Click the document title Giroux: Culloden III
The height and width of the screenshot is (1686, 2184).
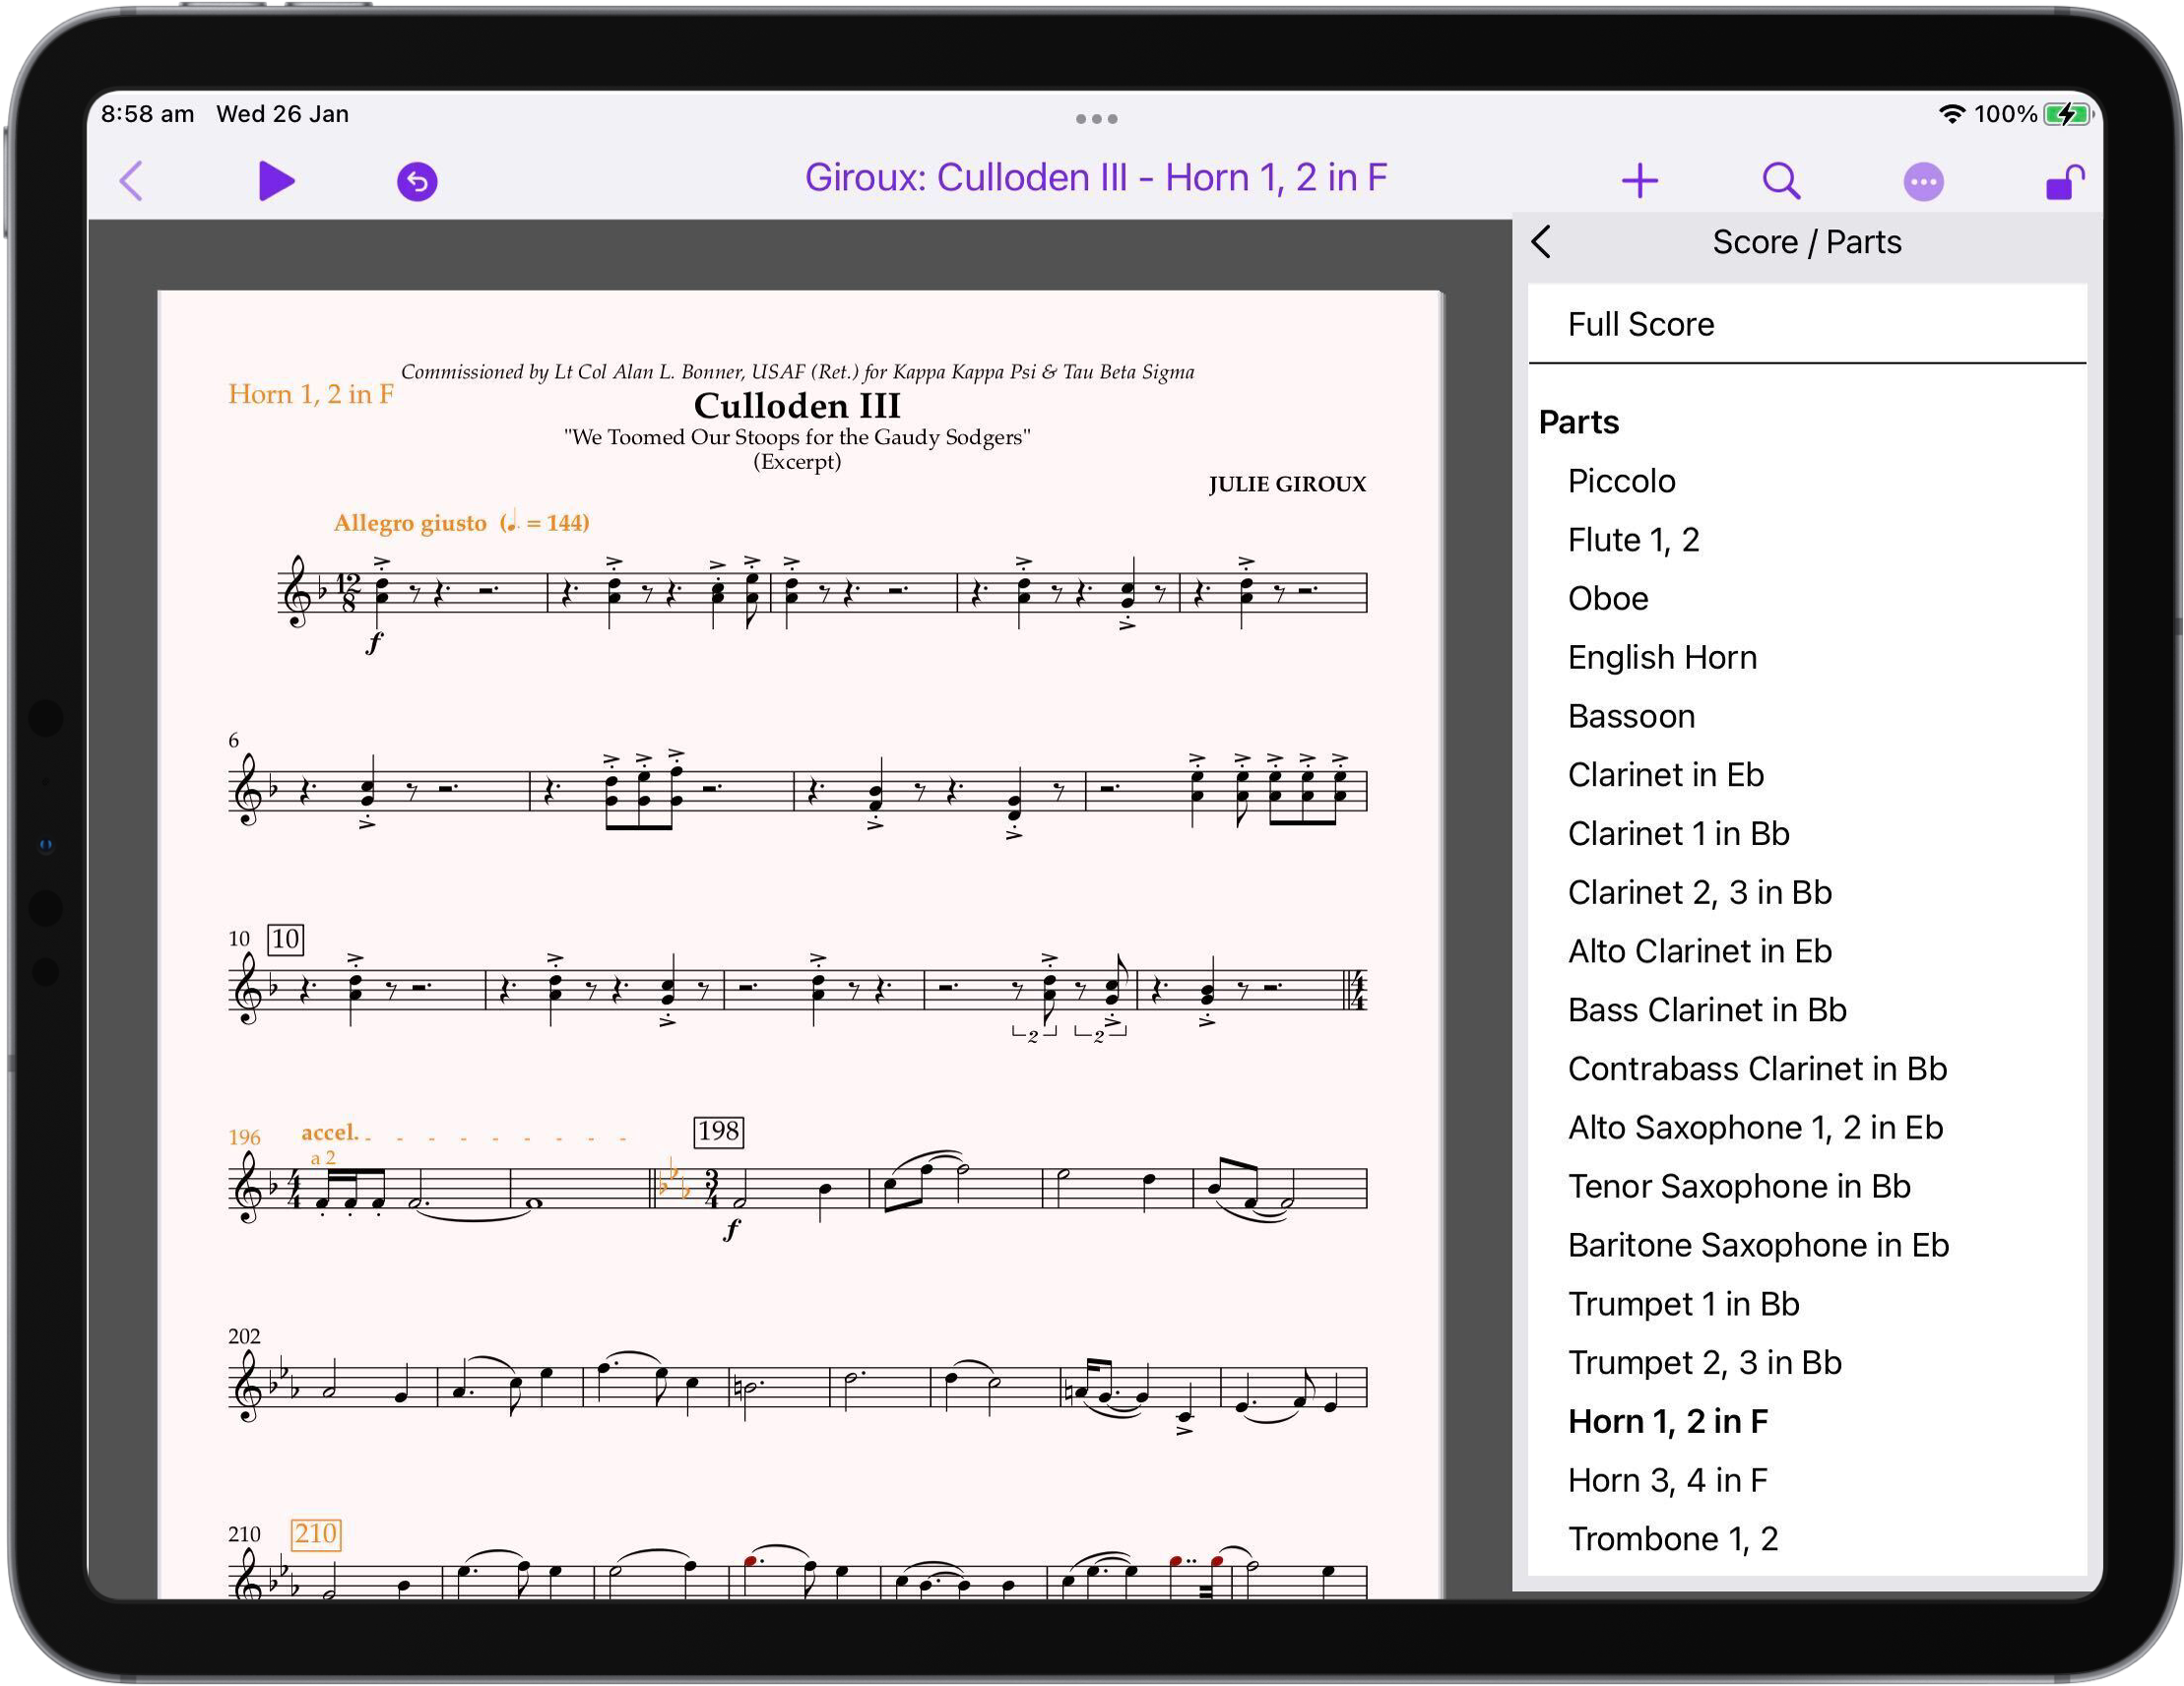coord(1095,178)
